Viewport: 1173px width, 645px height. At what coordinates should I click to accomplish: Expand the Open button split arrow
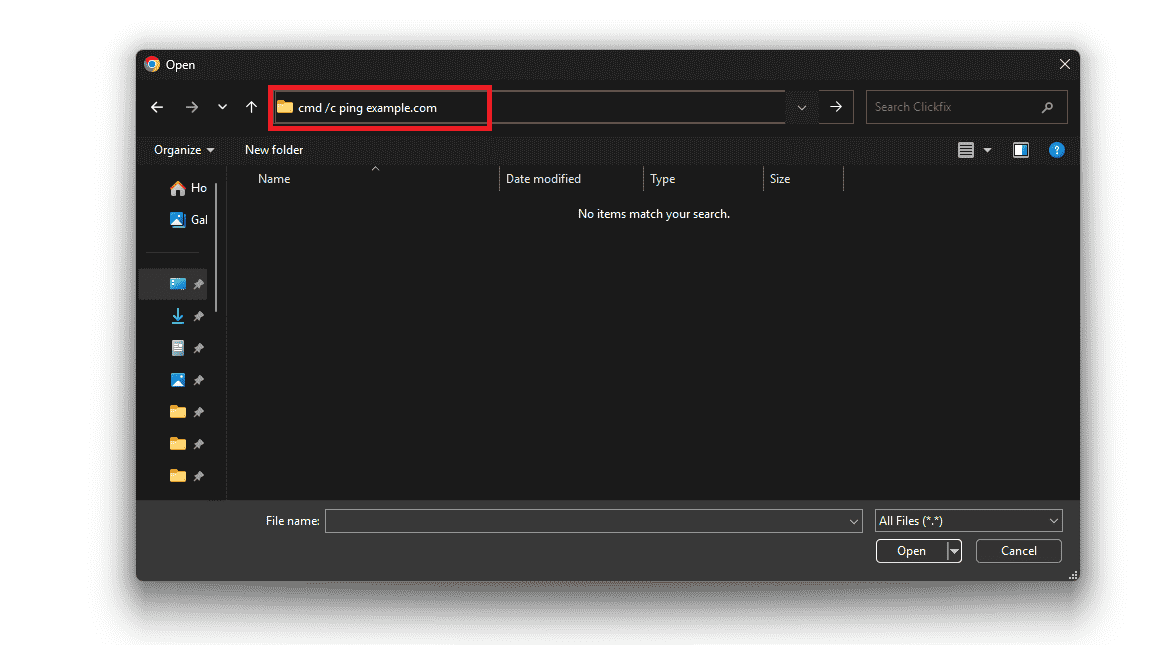point(954,551)
